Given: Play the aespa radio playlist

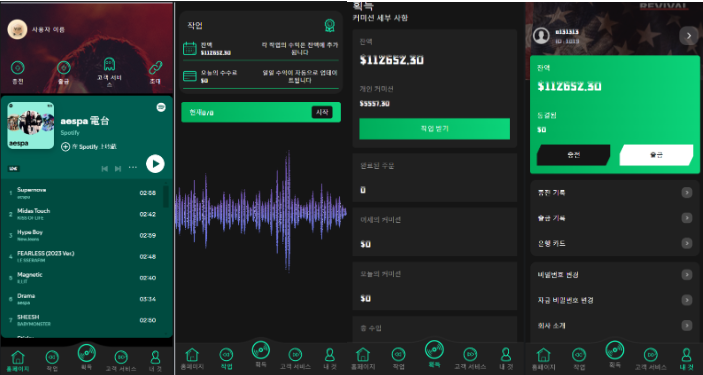Looking at the screenshot, I should click(x=155, y=164).
